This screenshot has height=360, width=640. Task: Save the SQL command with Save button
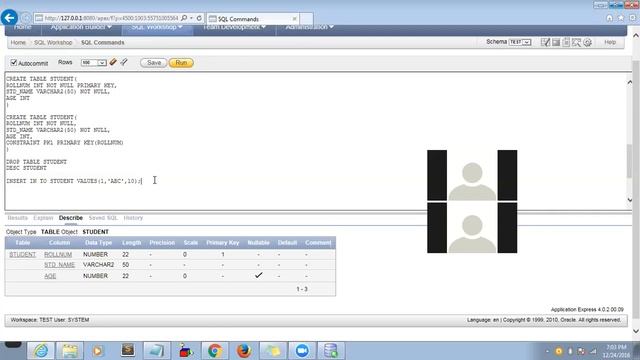[x=153, y=63]
